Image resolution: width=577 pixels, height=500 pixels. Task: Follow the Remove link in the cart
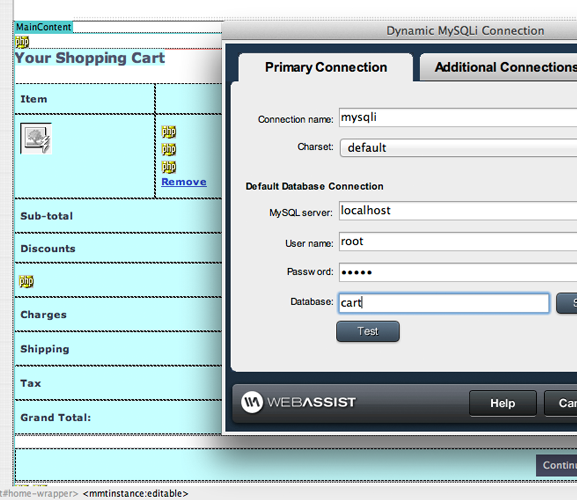(x=184, y=182)
